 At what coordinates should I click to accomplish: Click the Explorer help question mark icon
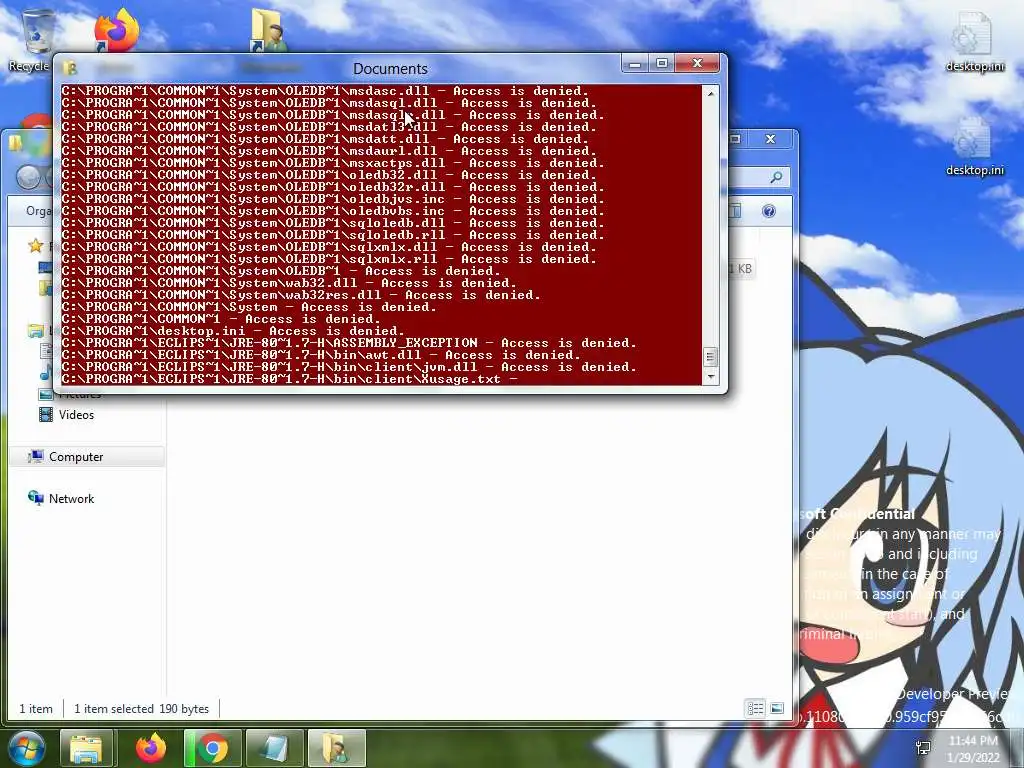(x=769, y=211)
